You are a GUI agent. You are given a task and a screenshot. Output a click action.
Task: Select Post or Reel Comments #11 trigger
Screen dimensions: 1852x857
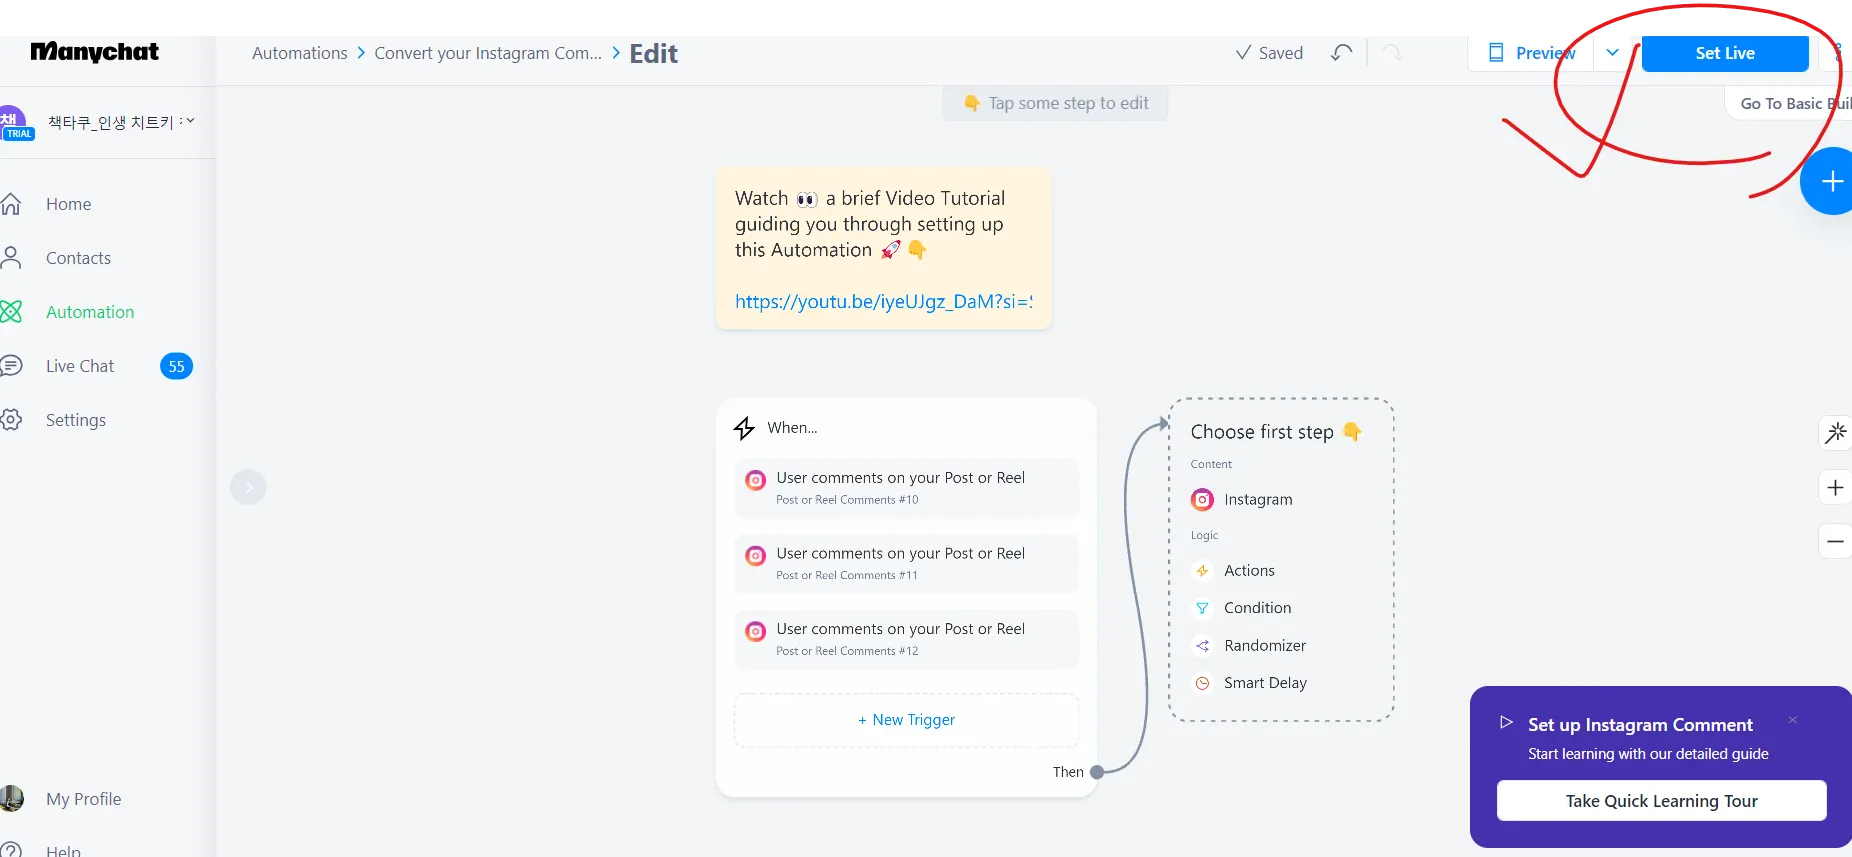[x=906, y=563]
